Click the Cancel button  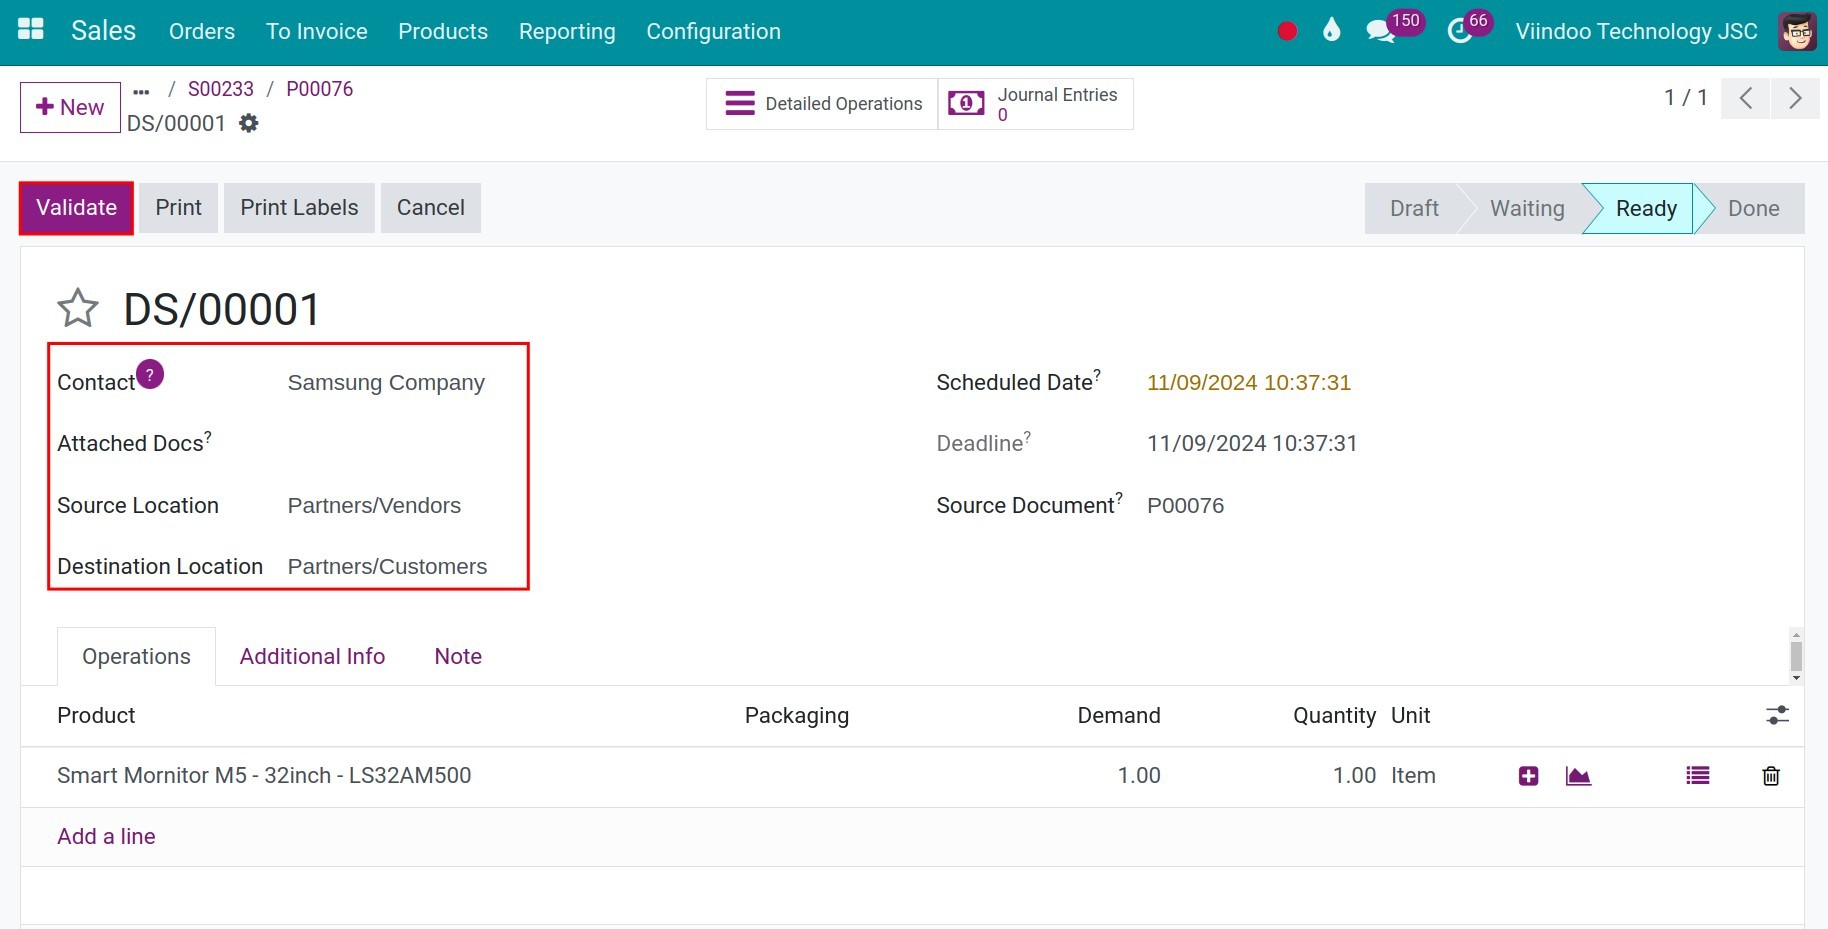pyautogui.click(x=431, y=208)
